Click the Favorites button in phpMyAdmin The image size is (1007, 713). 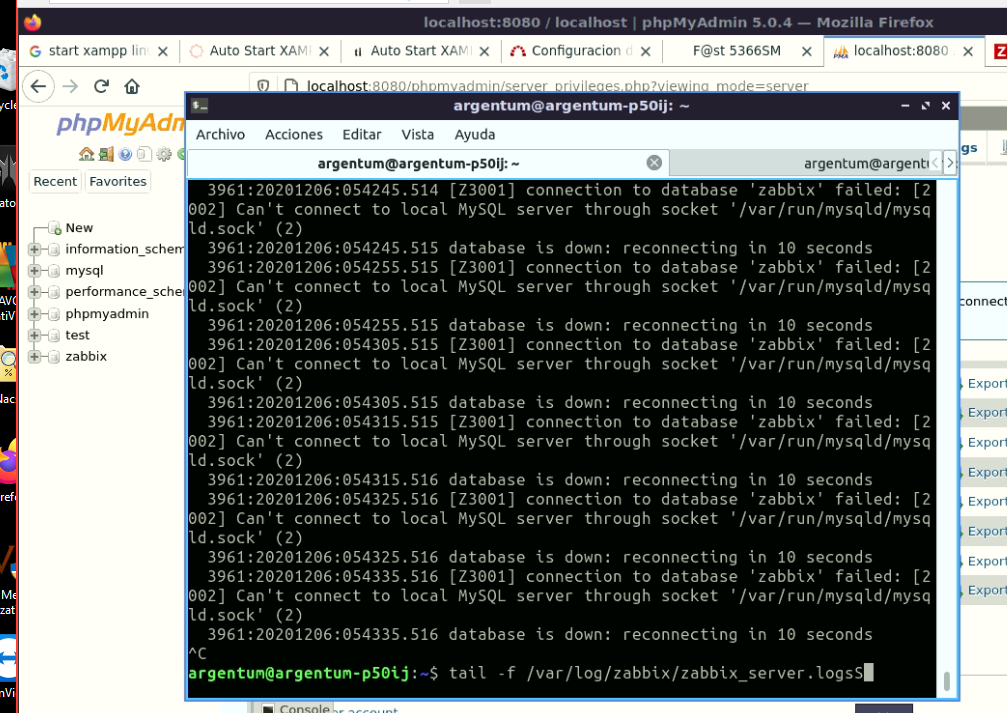[x=118, y=182]
